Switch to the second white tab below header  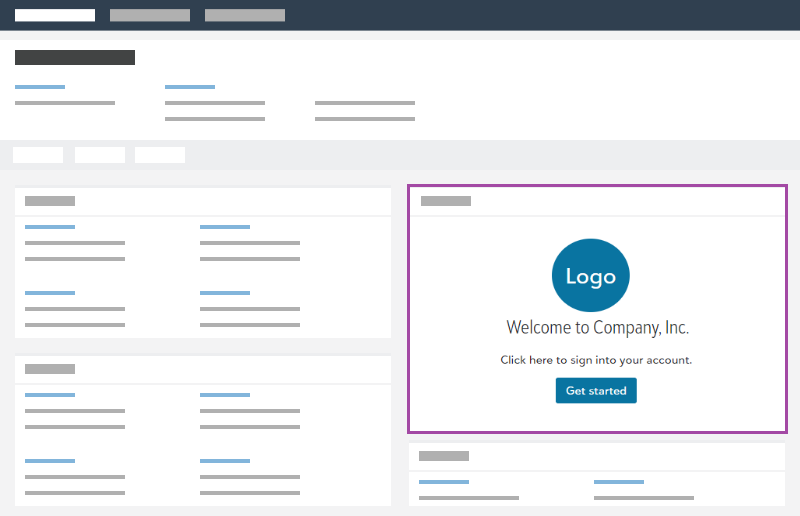click(100, 155)
